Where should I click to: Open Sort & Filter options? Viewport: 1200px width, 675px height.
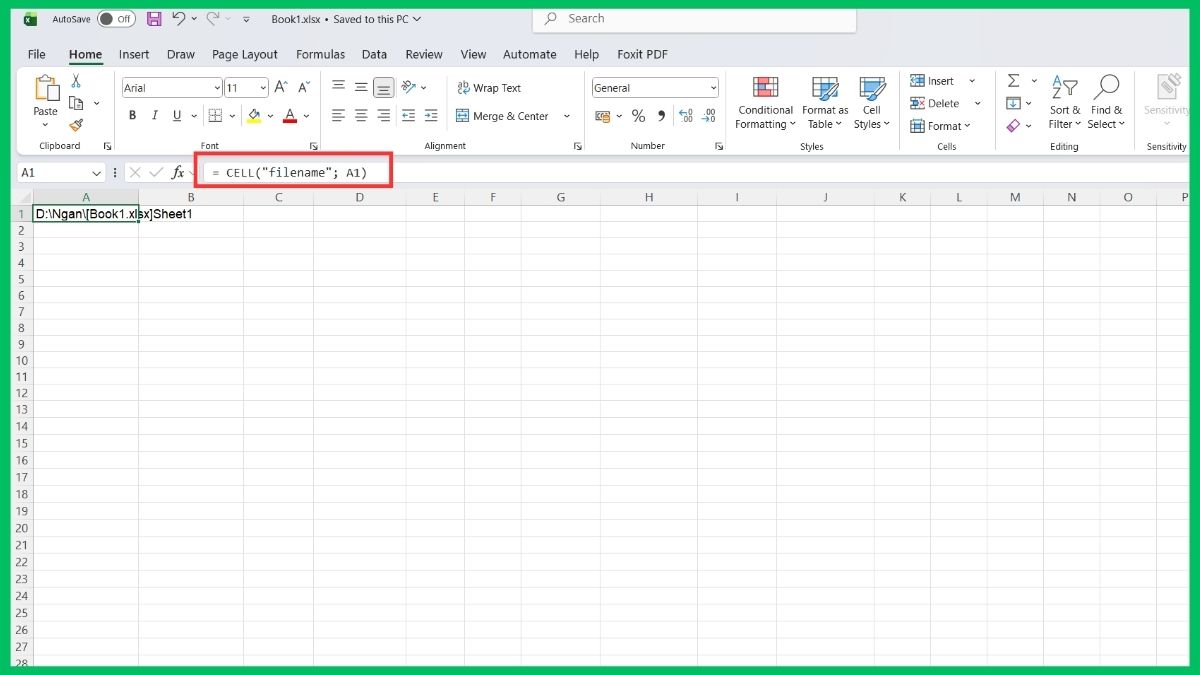click(1064, 103)
